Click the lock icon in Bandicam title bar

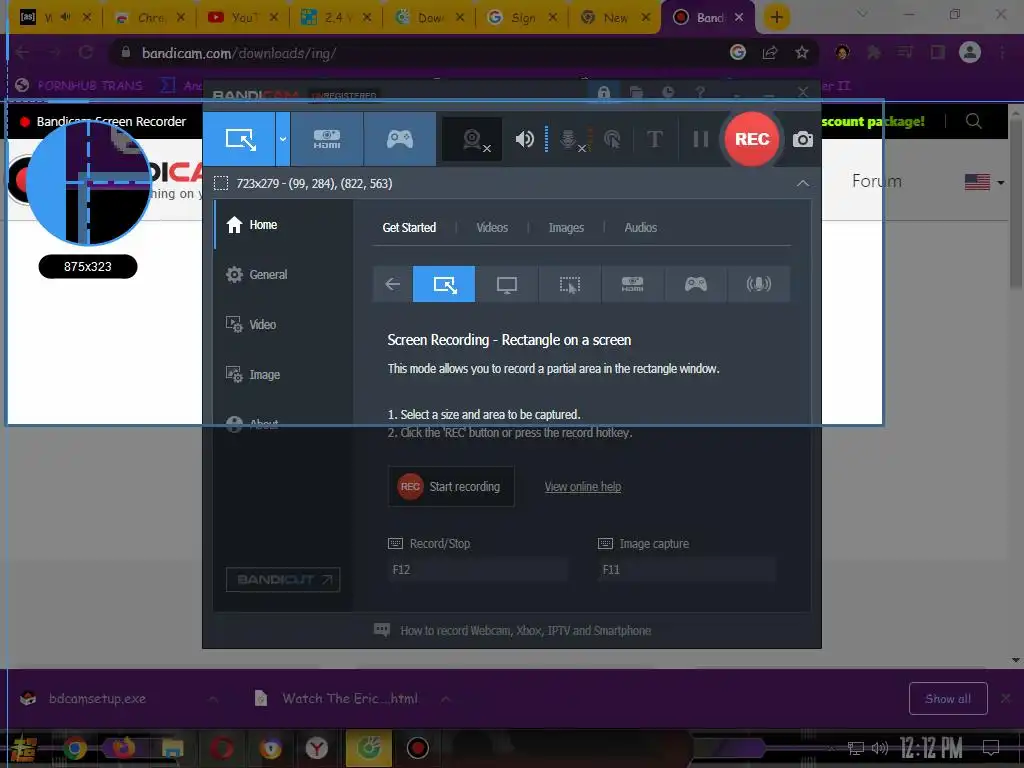603,93
